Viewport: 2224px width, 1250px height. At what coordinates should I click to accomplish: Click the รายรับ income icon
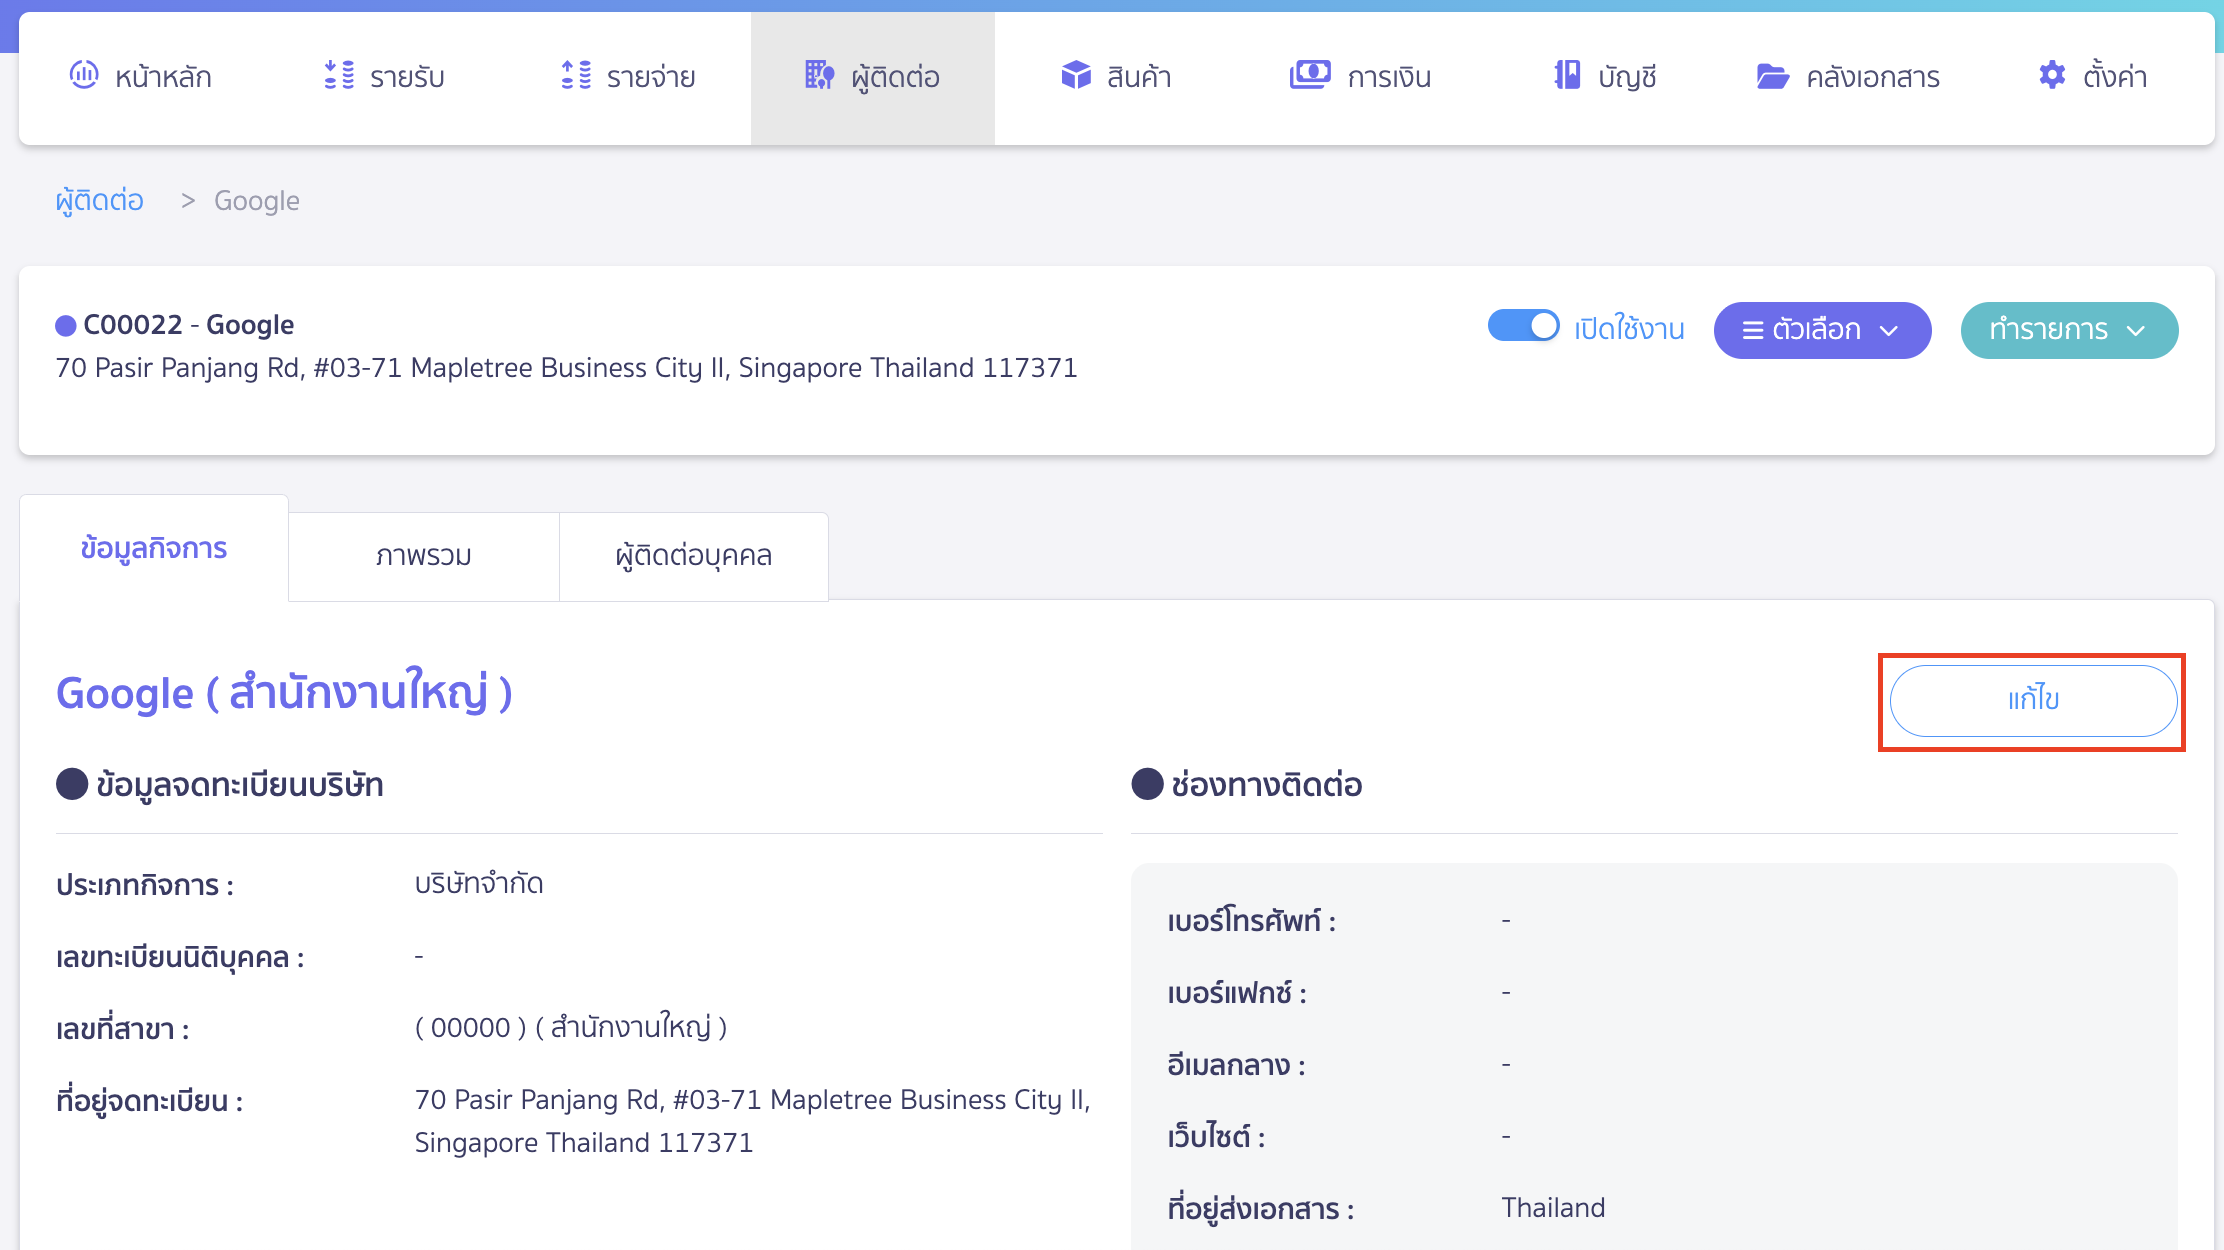pos(339,75)
